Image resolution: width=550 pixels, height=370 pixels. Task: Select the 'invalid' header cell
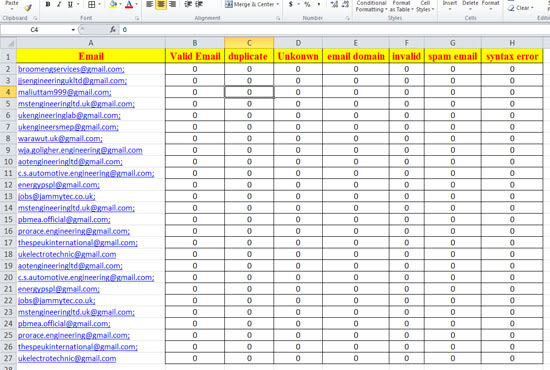(x=407, y=56)
